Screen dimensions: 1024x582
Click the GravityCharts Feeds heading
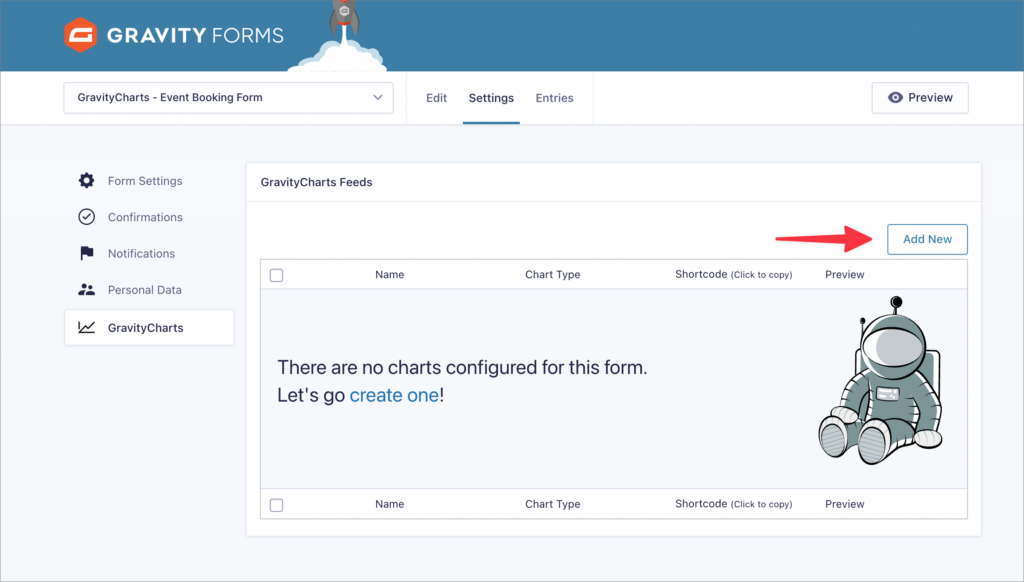coord(316,182)
